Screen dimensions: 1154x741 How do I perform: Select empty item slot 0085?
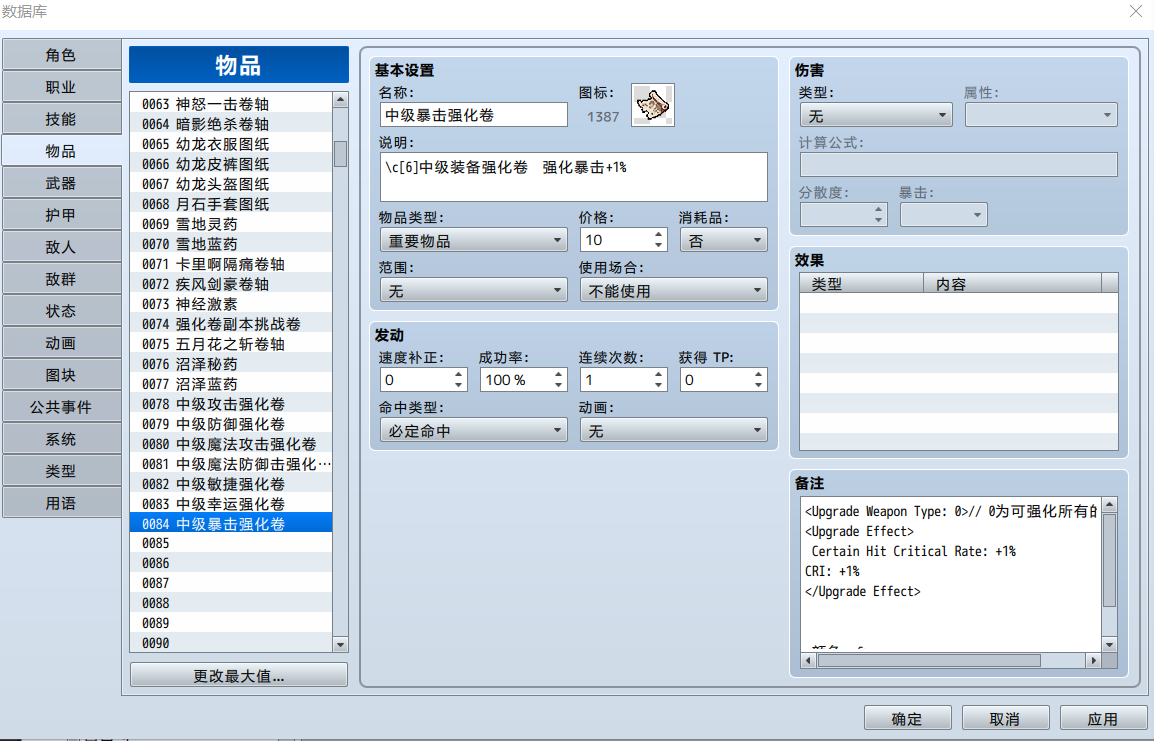click(x=231, y=543)
